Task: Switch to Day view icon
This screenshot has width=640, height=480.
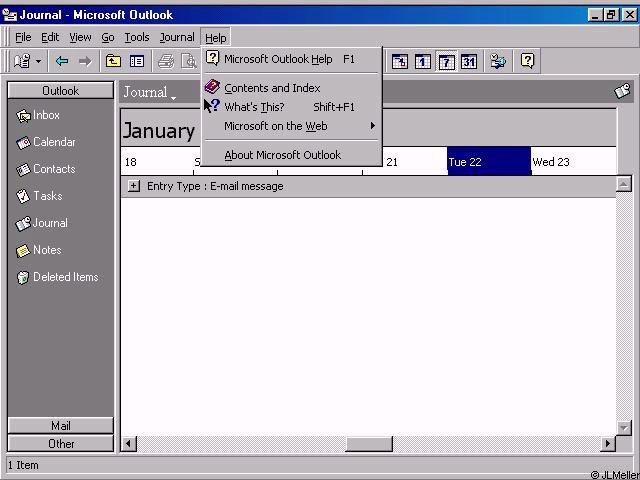Action: (422, 62)
